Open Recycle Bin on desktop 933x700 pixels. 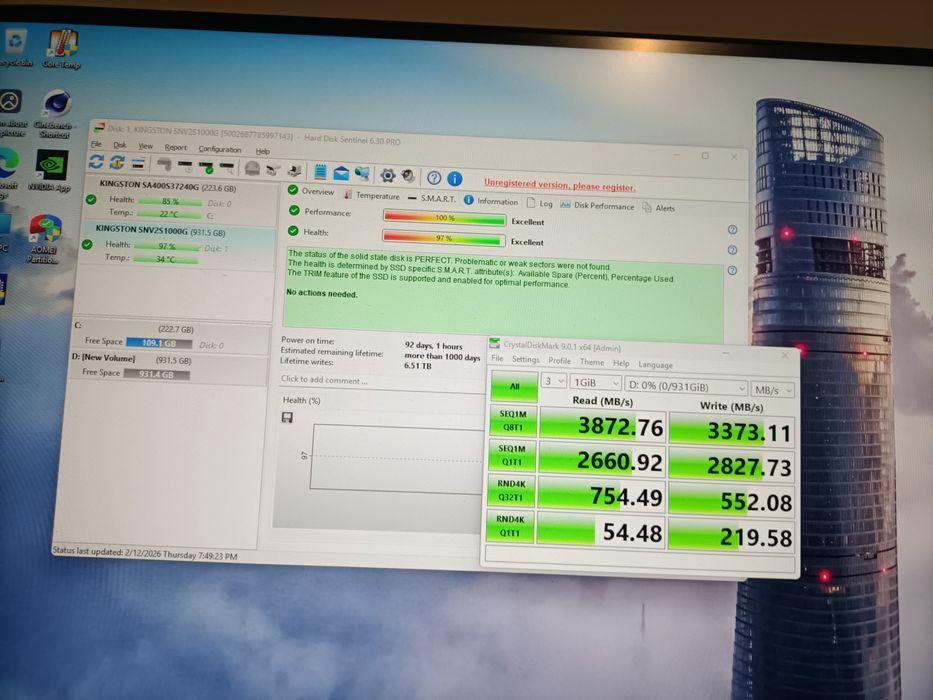coord(15,48)
